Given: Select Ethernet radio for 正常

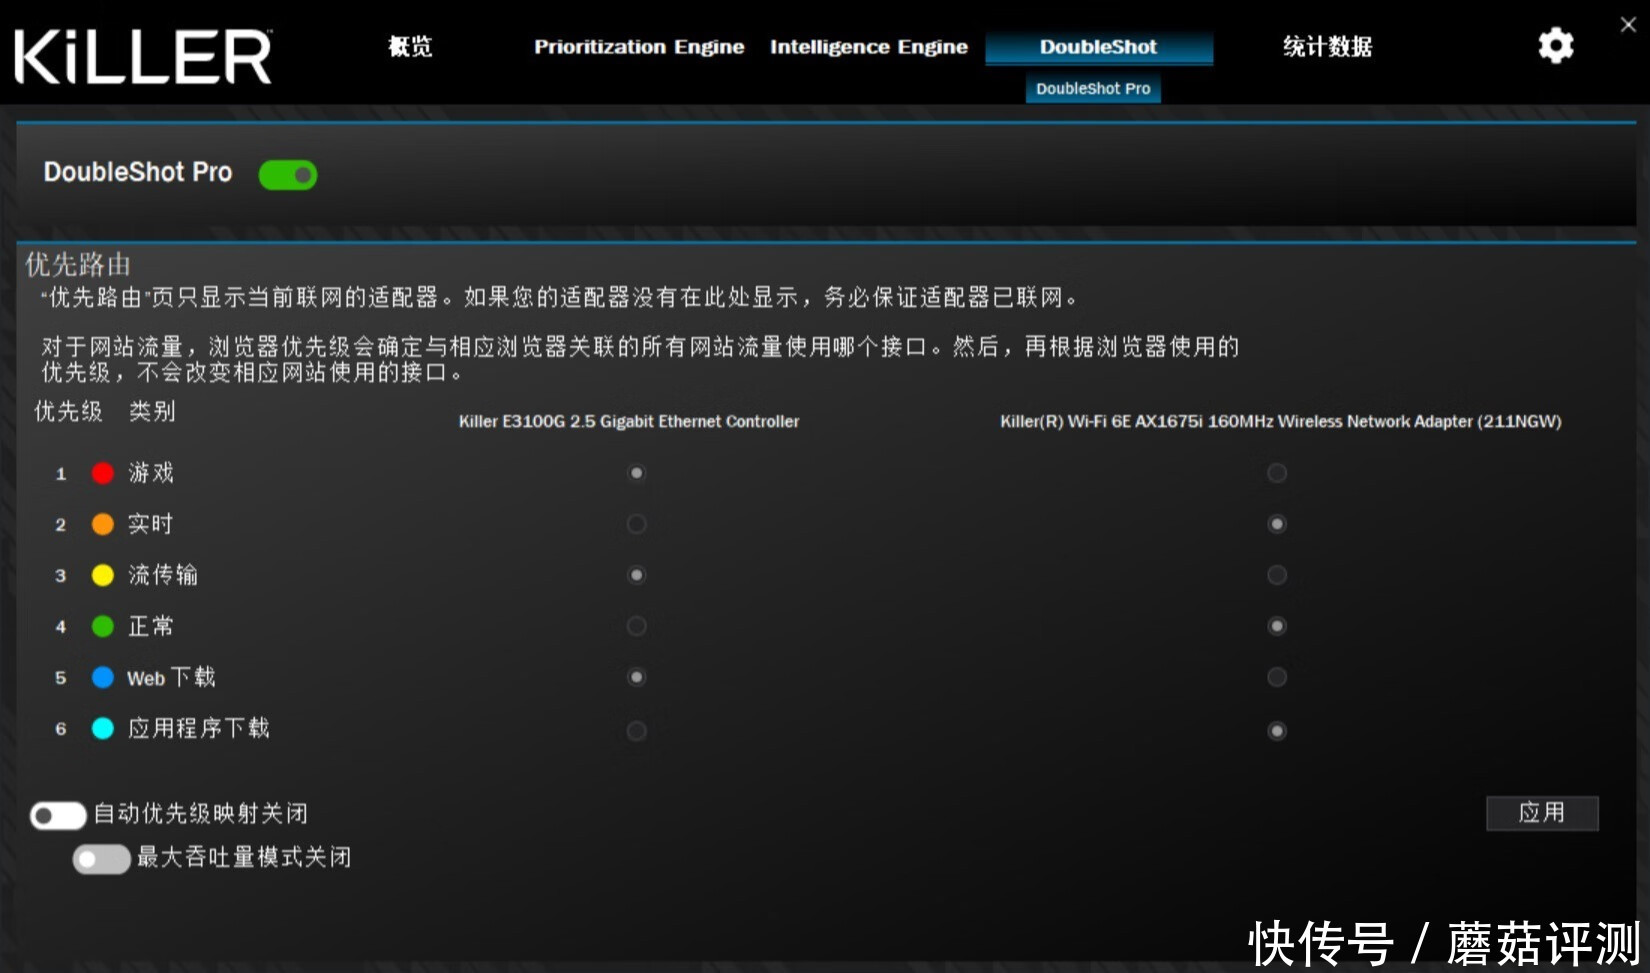Looking at the screenshot, I should (x=636, y=626).
